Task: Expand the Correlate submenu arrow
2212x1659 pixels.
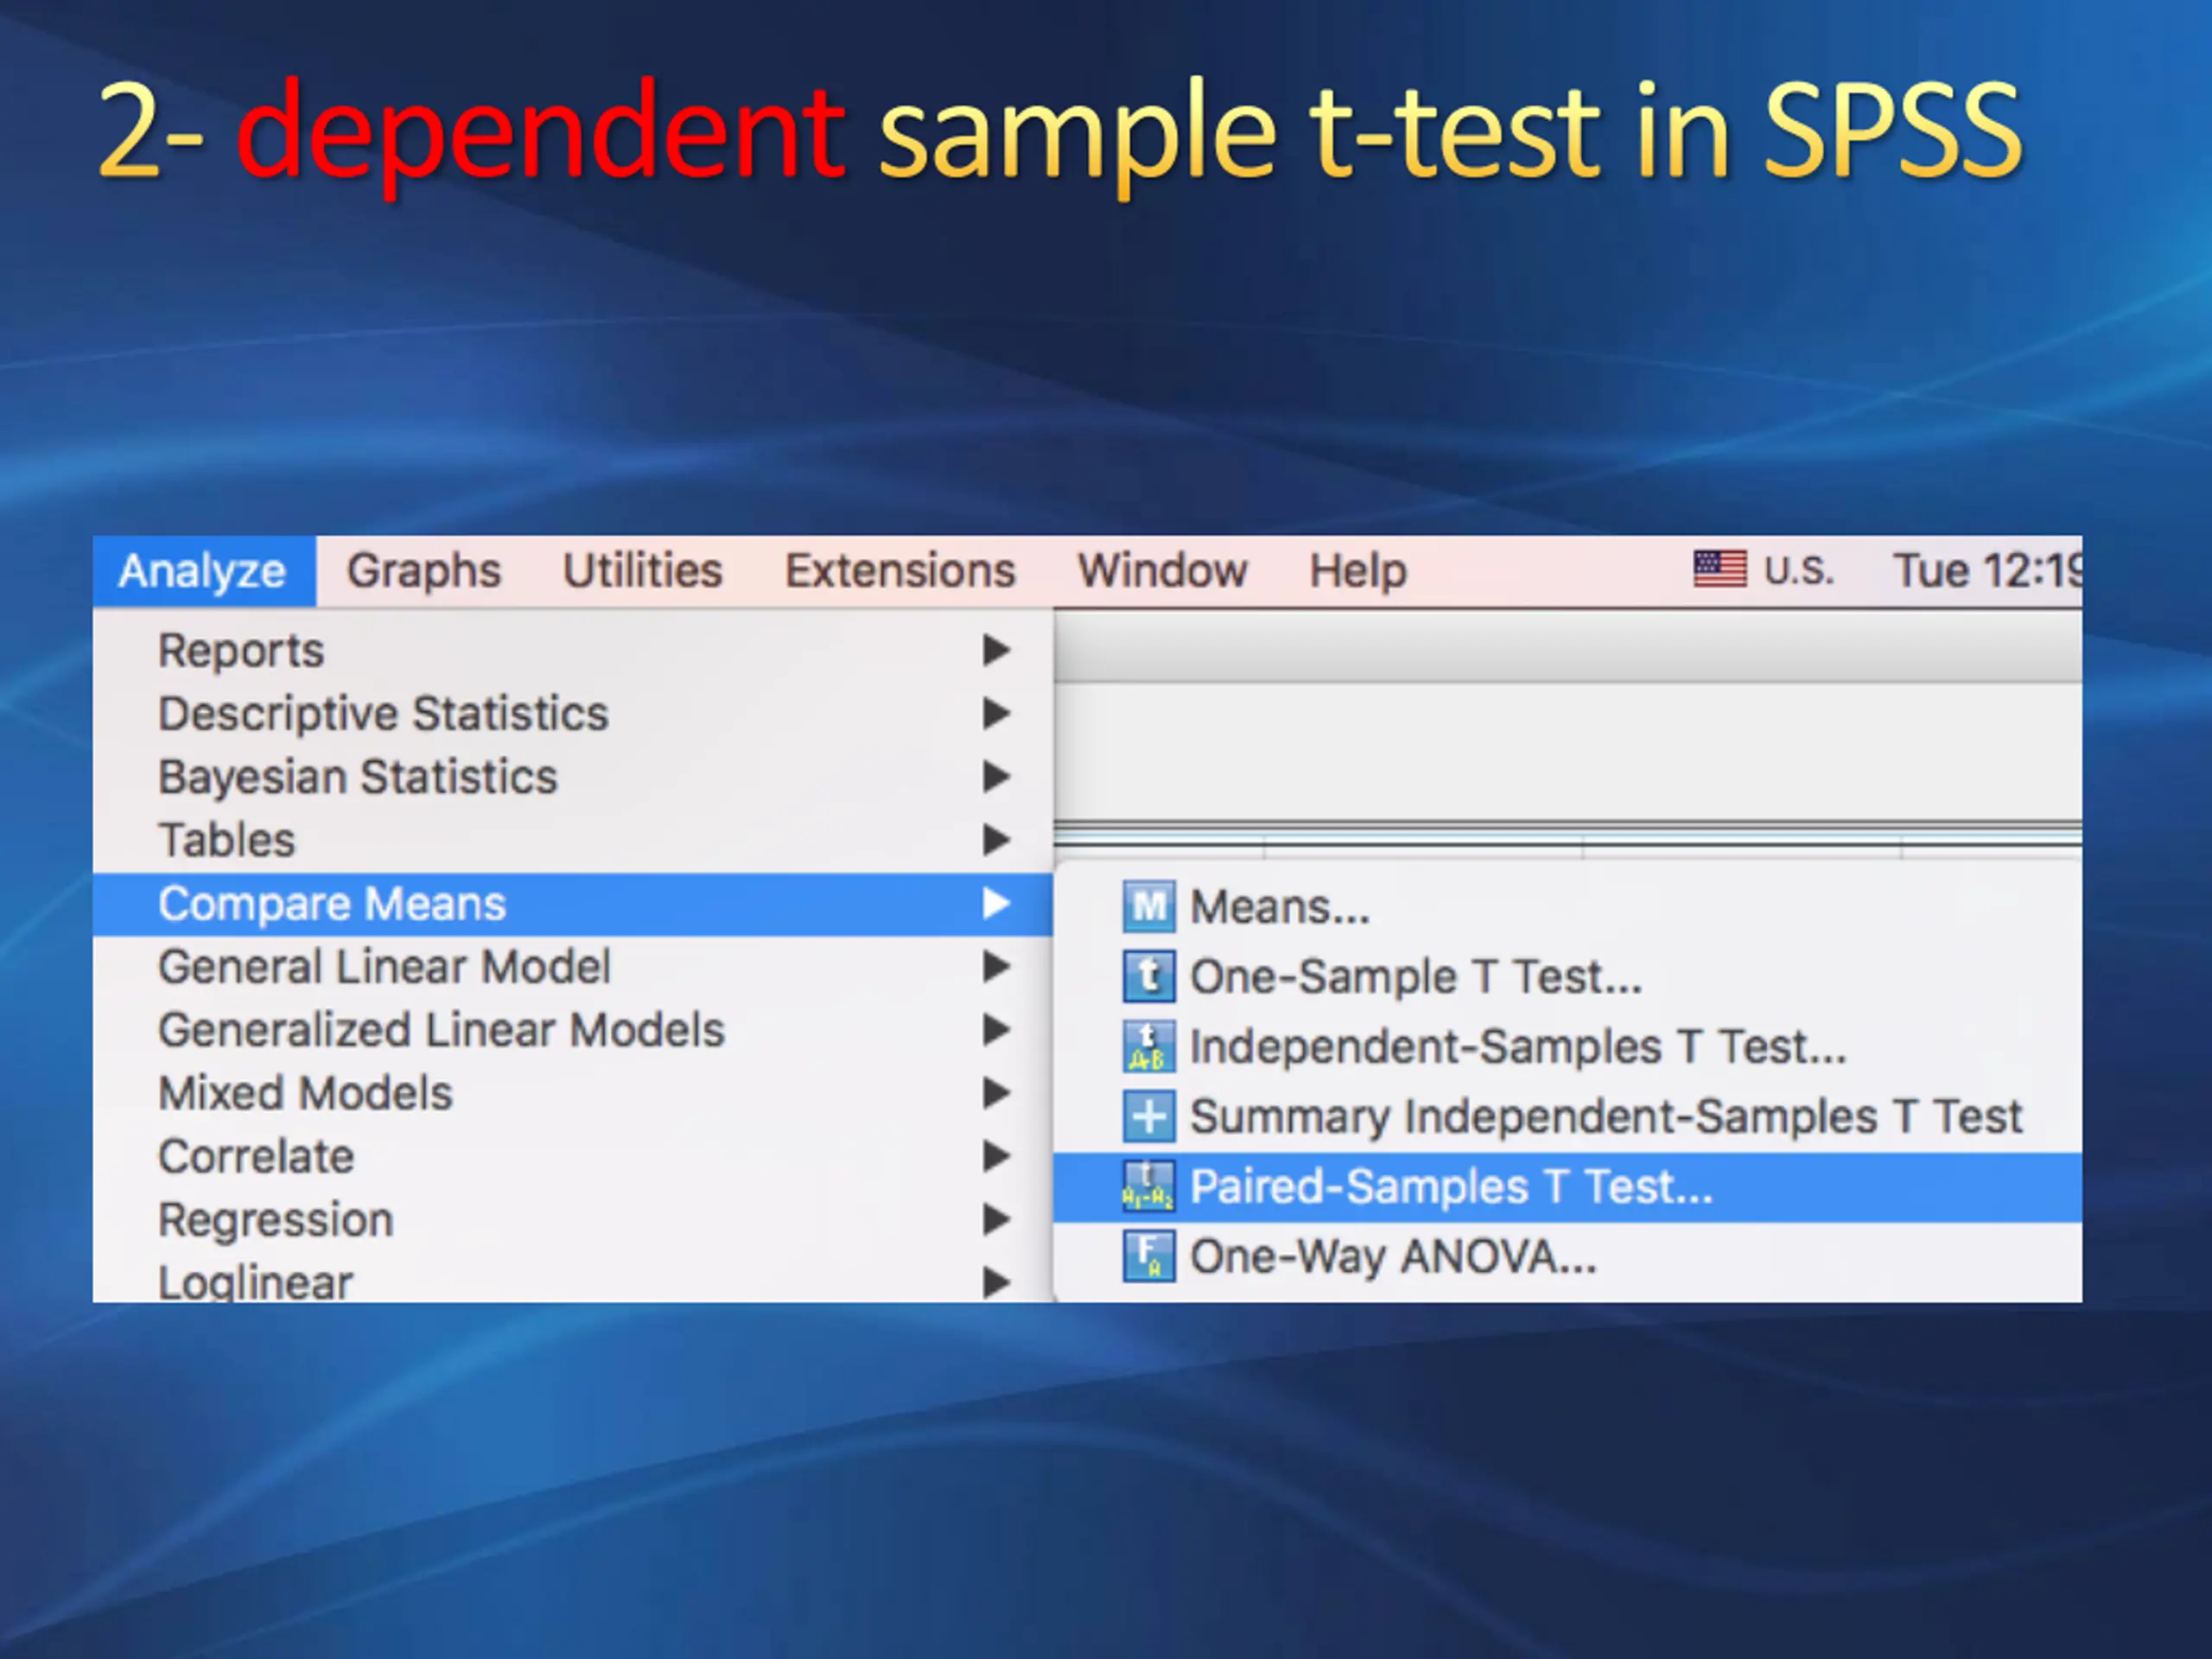Action: (995, 1156)
